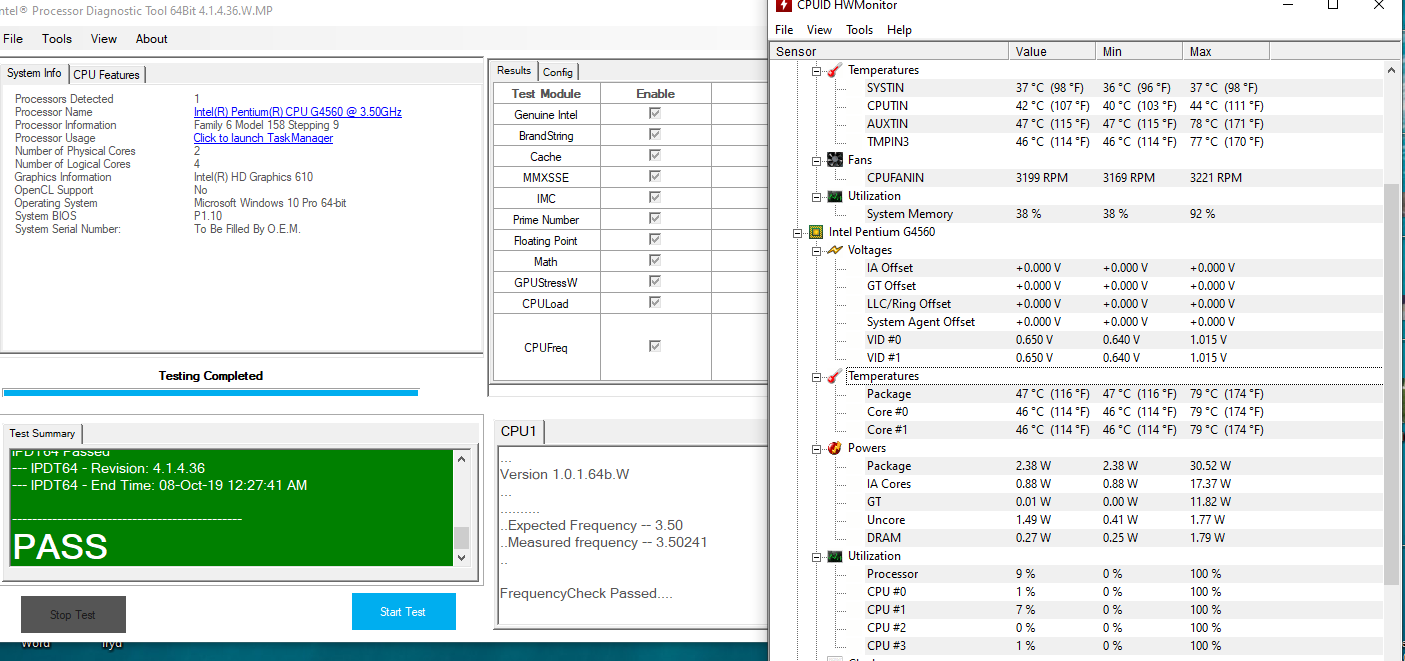
Task: Toggle the MMXSSE test checkbox
Action: tap(655, 177)
